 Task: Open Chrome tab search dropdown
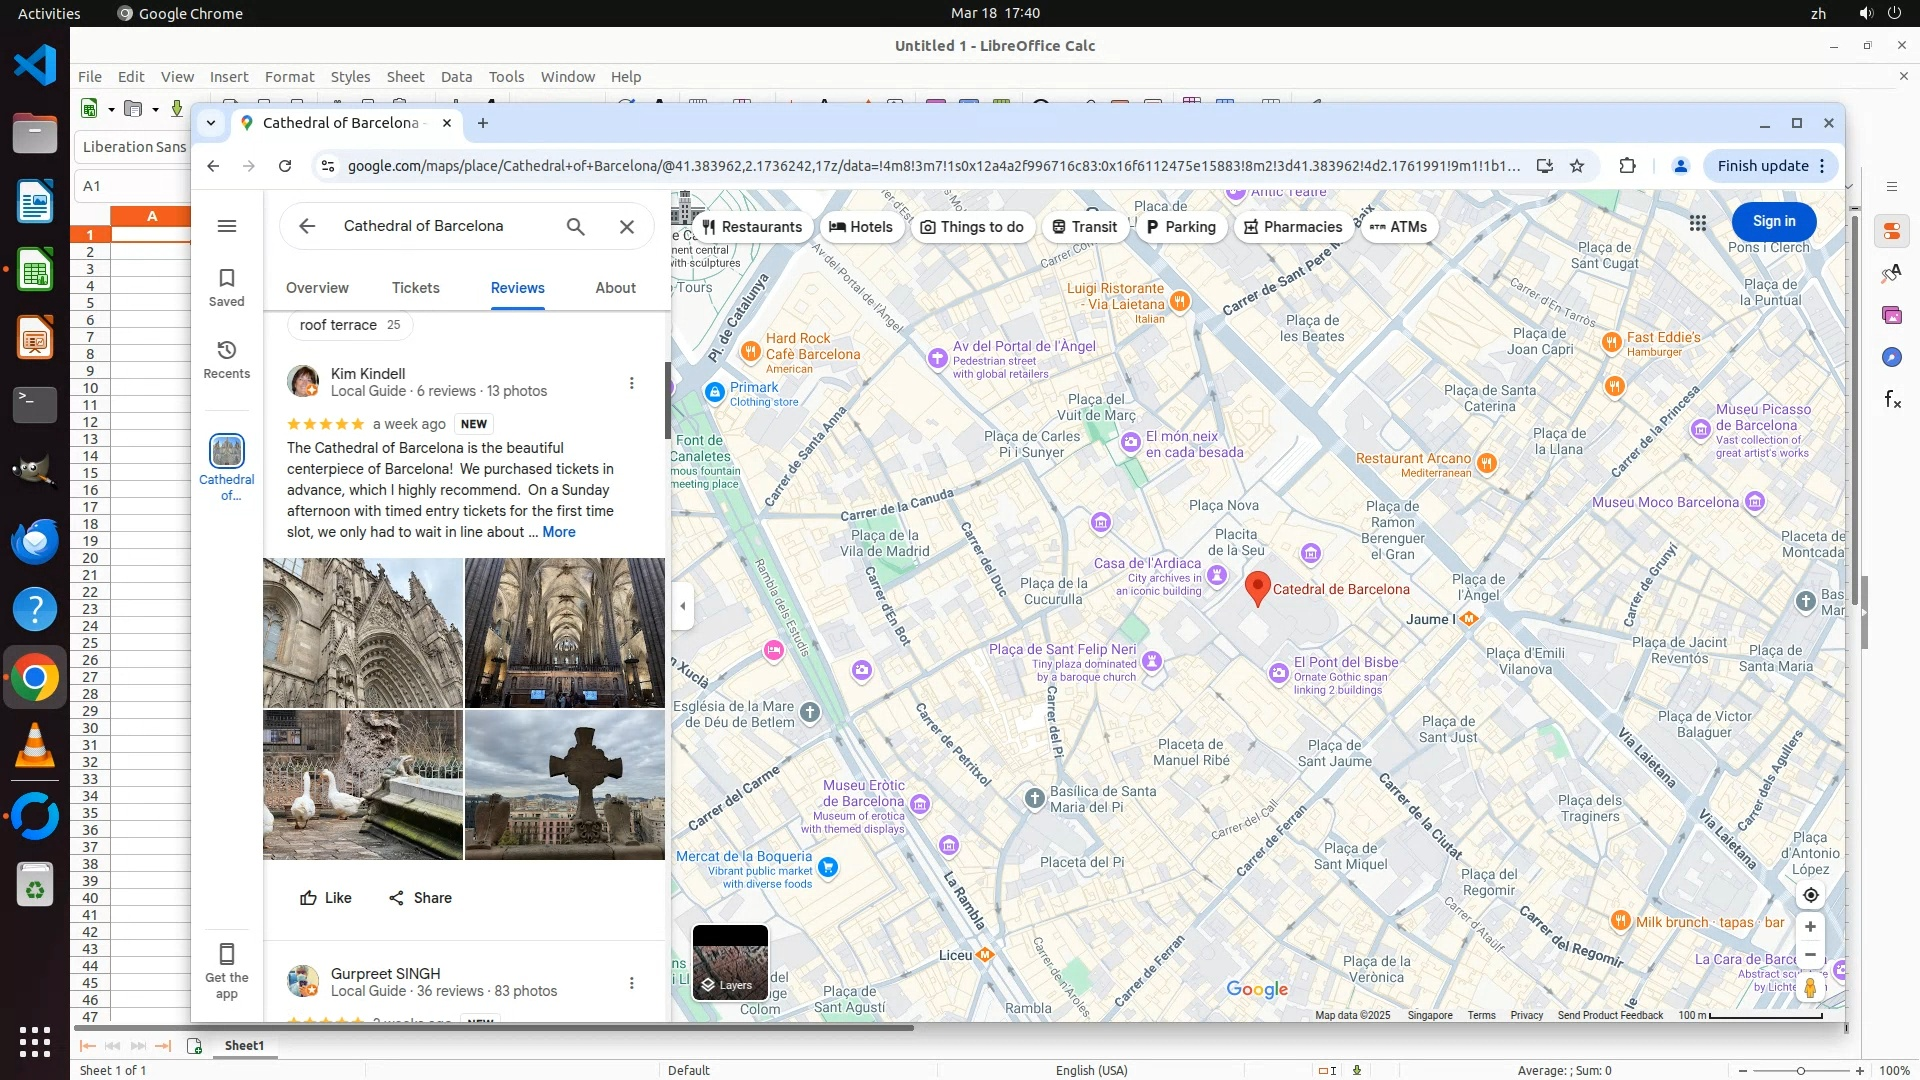click(211, 123)
